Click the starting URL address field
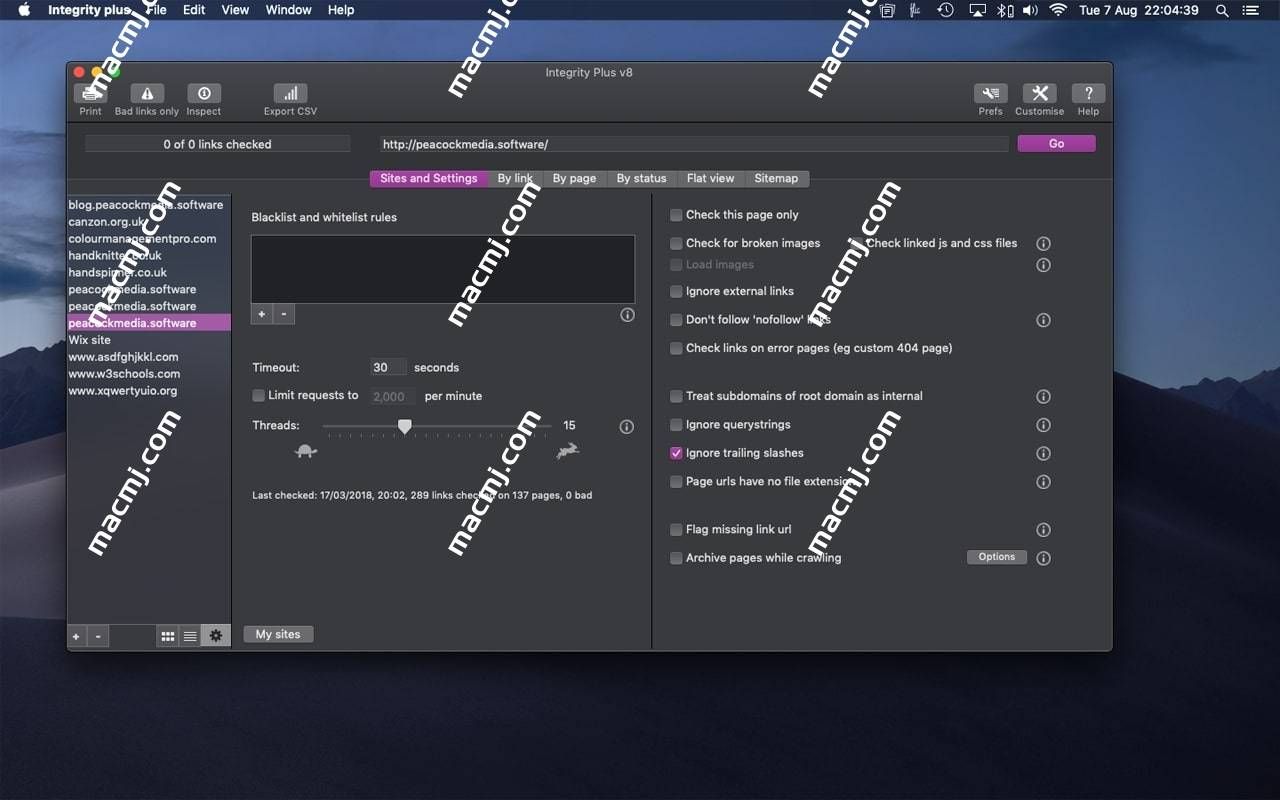 (694, 144)
